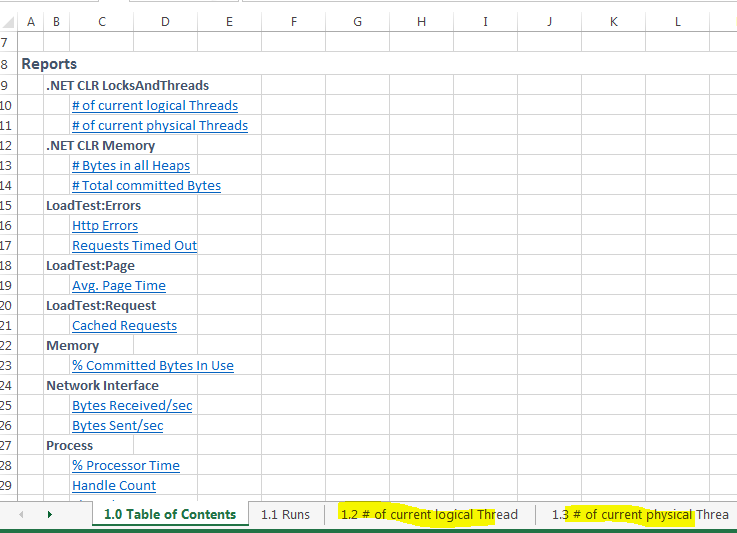
Task: Open the 'Handle Count' link
Action: pos(114,485)
